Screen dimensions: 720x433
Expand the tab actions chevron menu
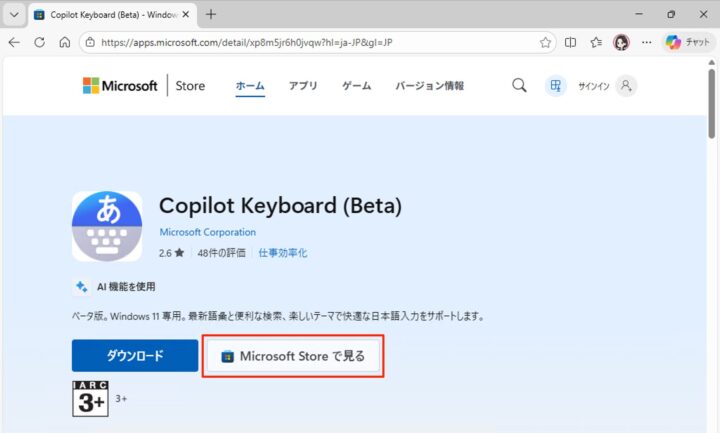click(14, 15)
